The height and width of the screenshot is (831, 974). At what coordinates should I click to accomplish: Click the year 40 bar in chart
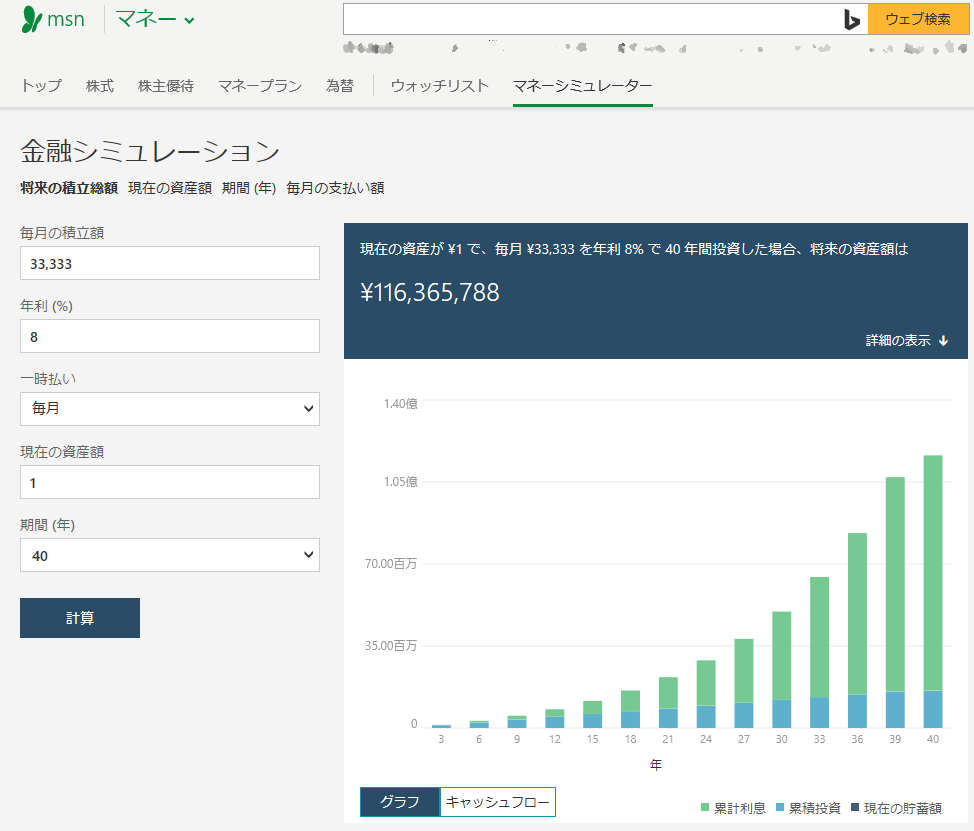pos(933,590)
